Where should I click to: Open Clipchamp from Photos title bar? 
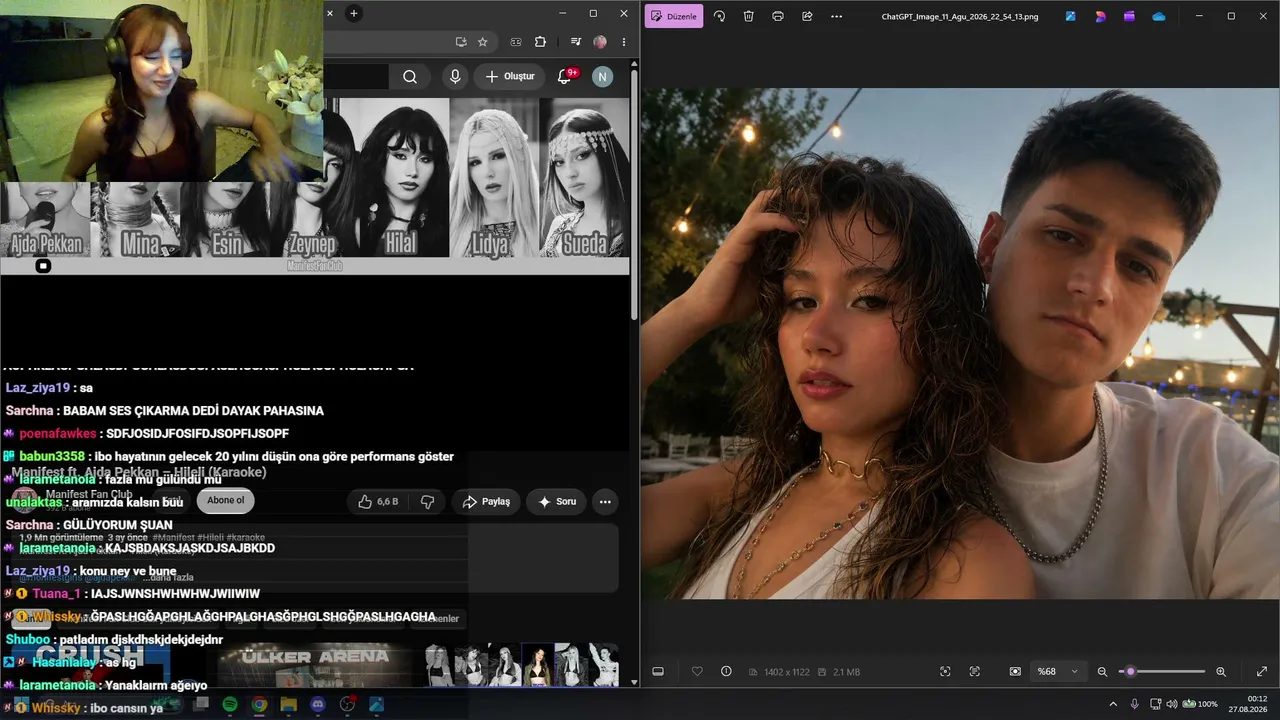tap(1129, 16)
